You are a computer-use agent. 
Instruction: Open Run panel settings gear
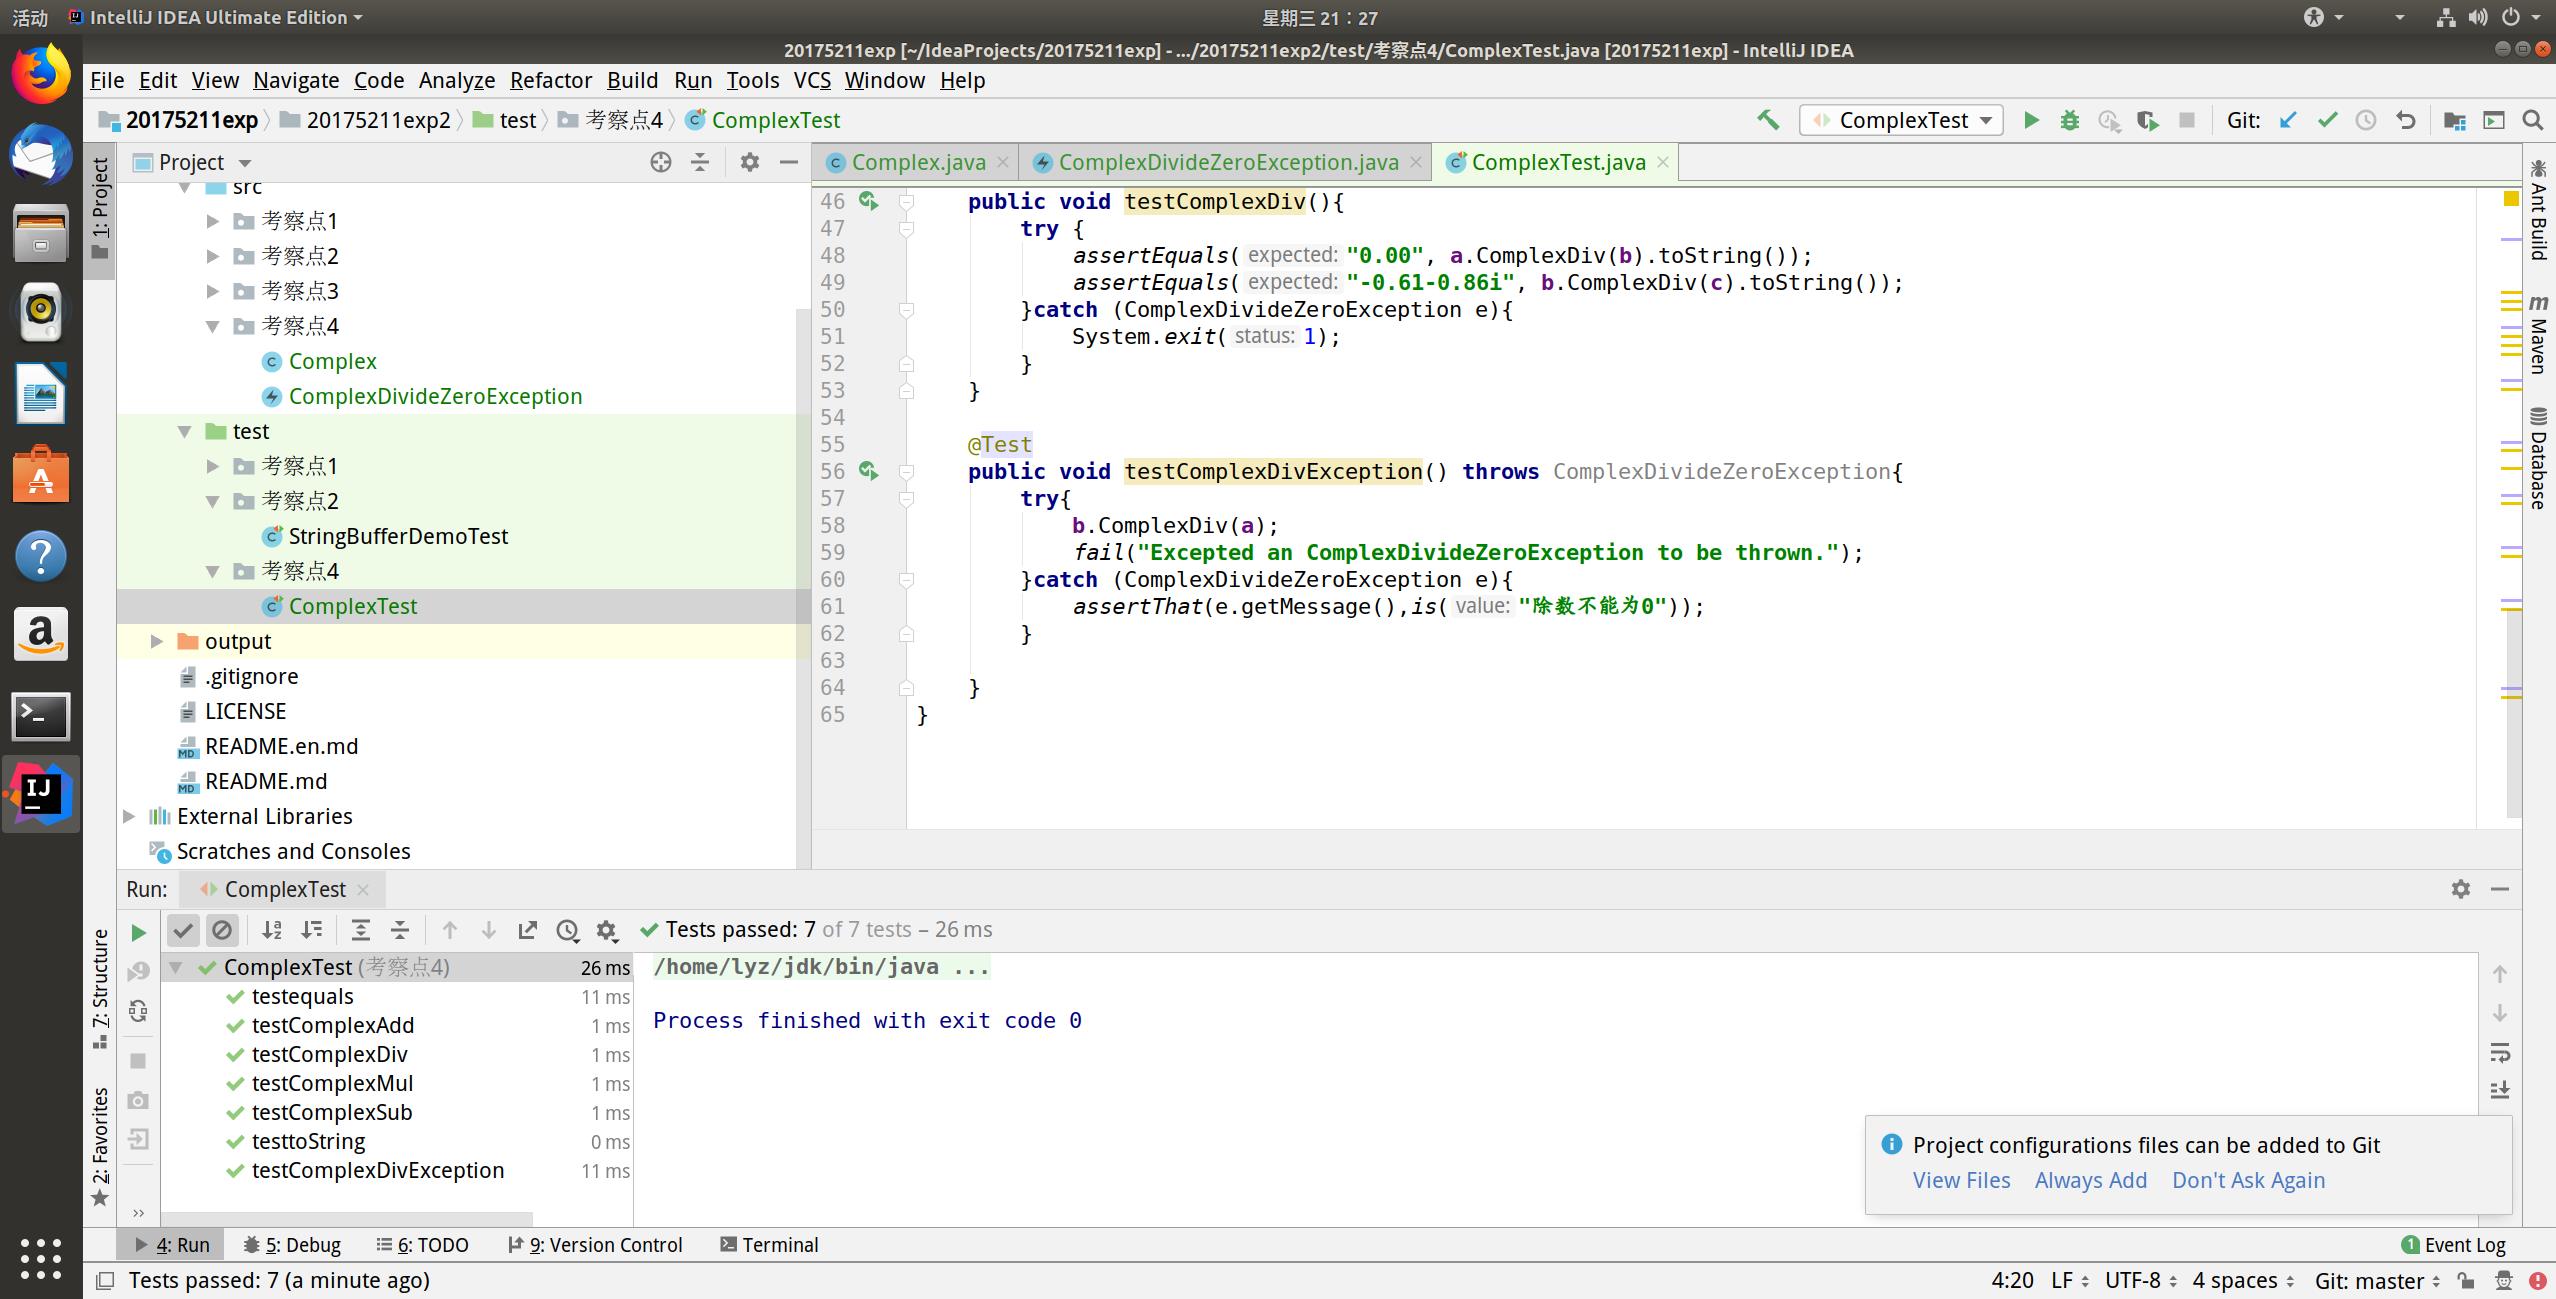pos(2461,889)
